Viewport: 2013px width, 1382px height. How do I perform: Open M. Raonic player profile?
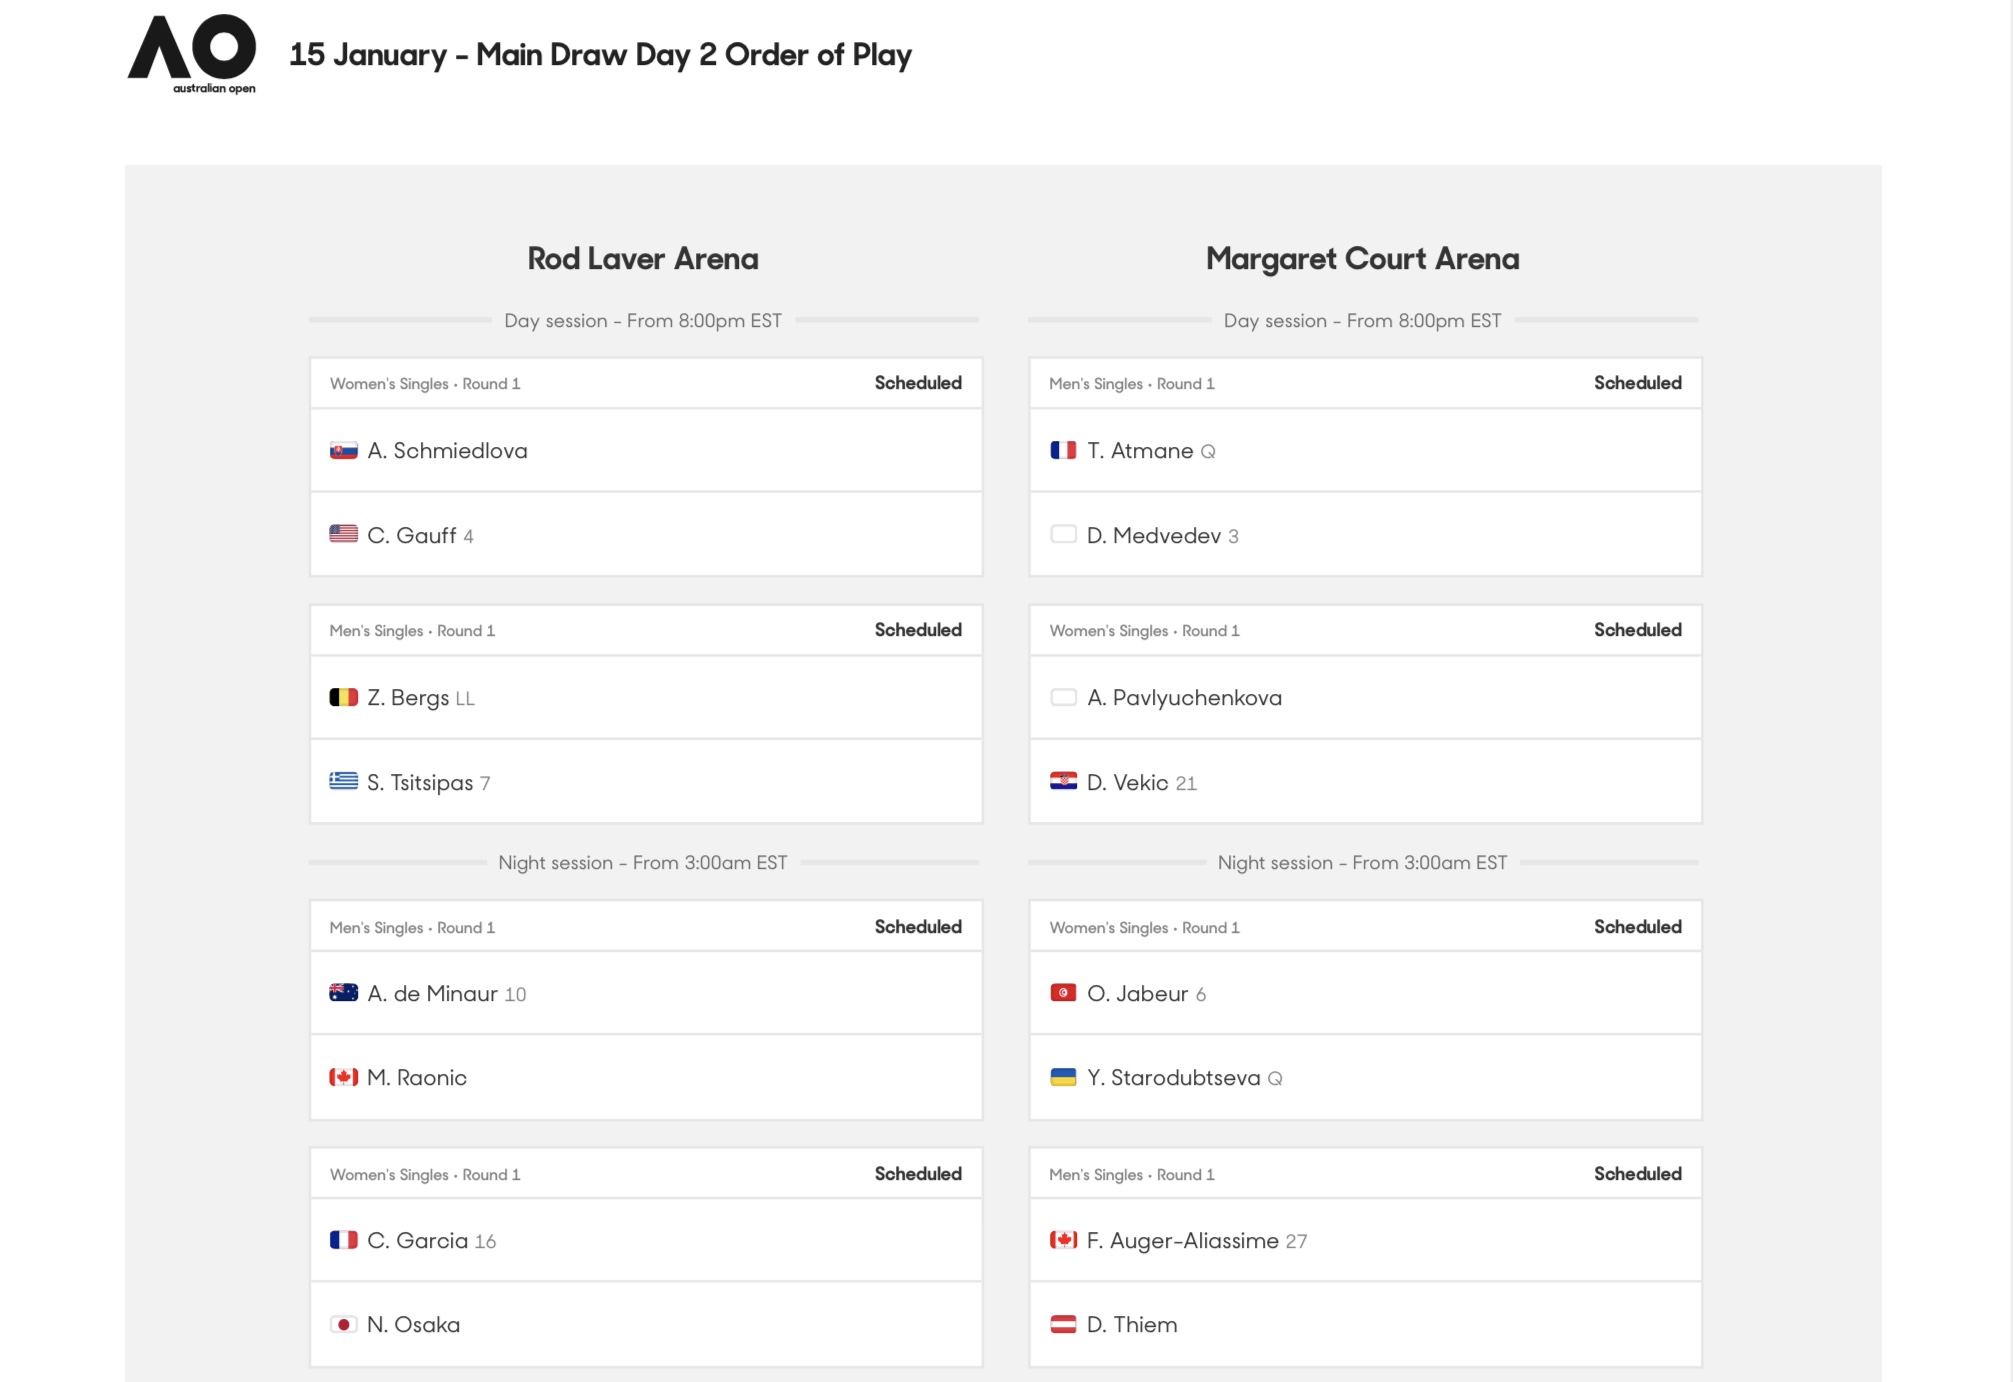[x=417, y=1078]
